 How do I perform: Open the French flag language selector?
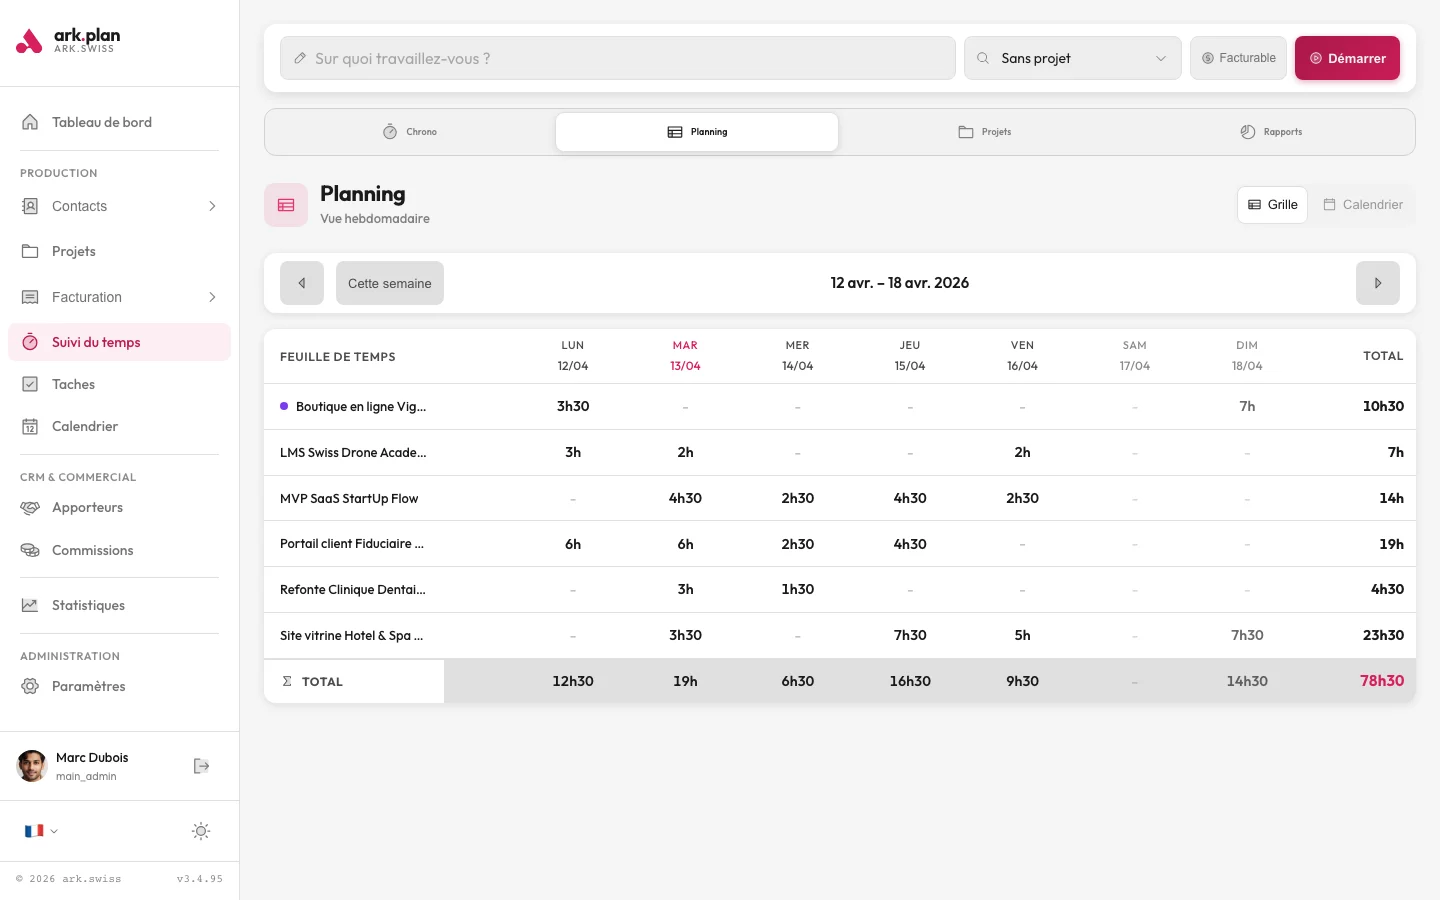tap(40, 831)
